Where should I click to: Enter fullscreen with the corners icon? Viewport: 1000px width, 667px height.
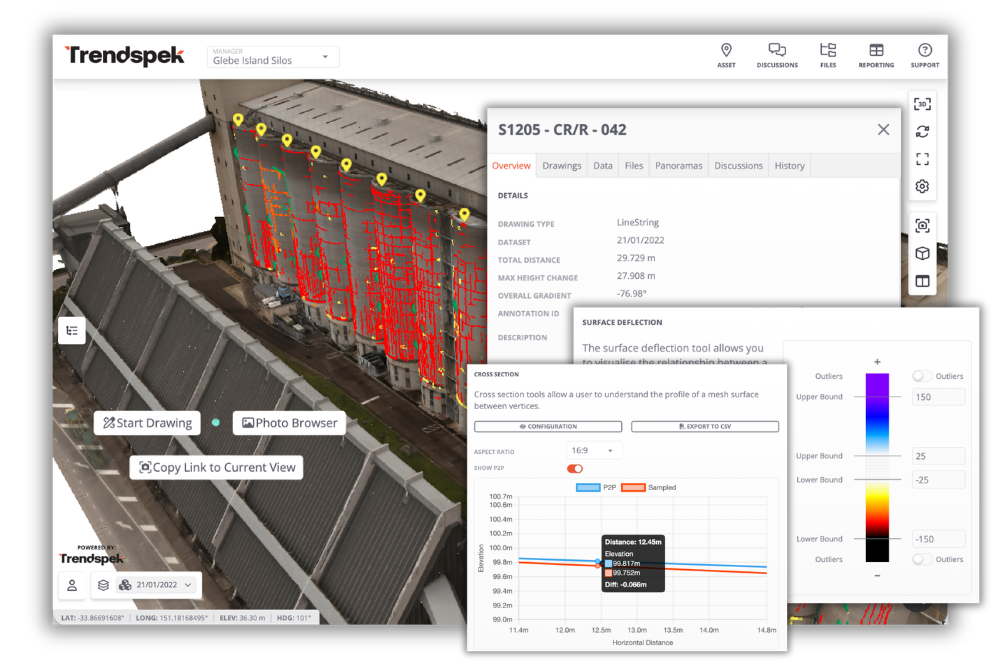pyautogui.click(x=922, y=159)
